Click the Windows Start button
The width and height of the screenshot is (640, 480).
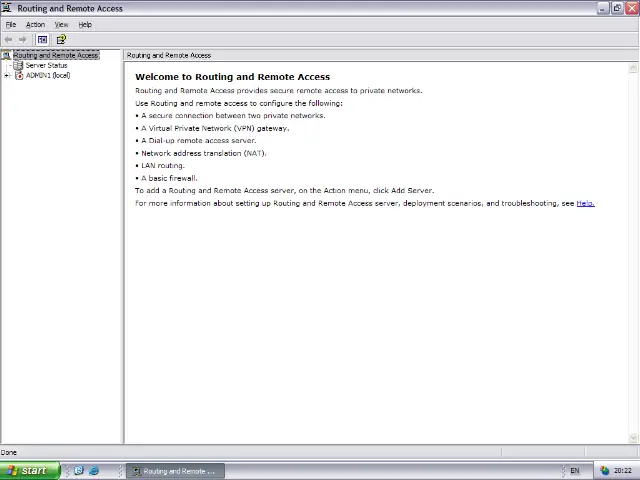(27, 470)
